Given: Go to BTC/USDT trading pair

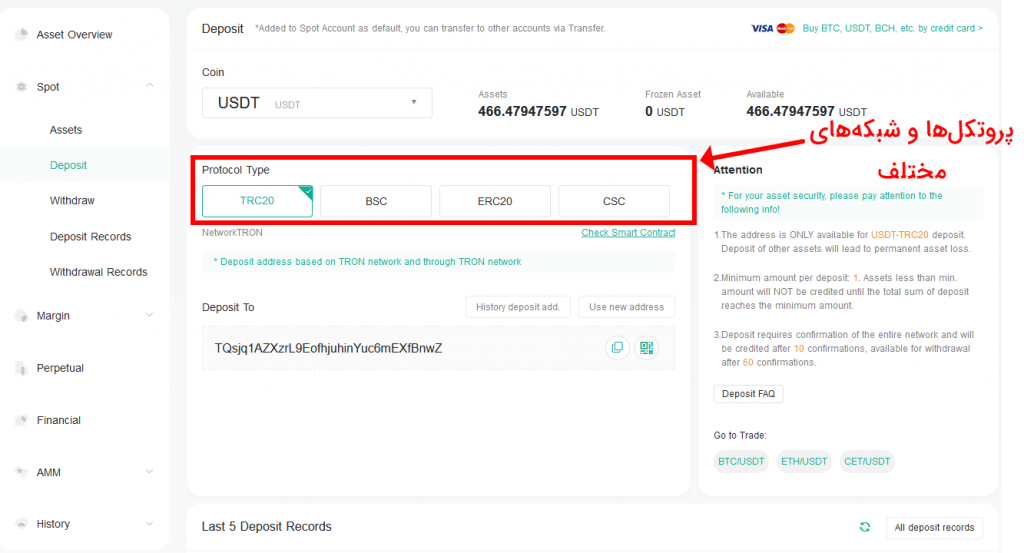Looking at the screenshot, I should tap(741, 462).
